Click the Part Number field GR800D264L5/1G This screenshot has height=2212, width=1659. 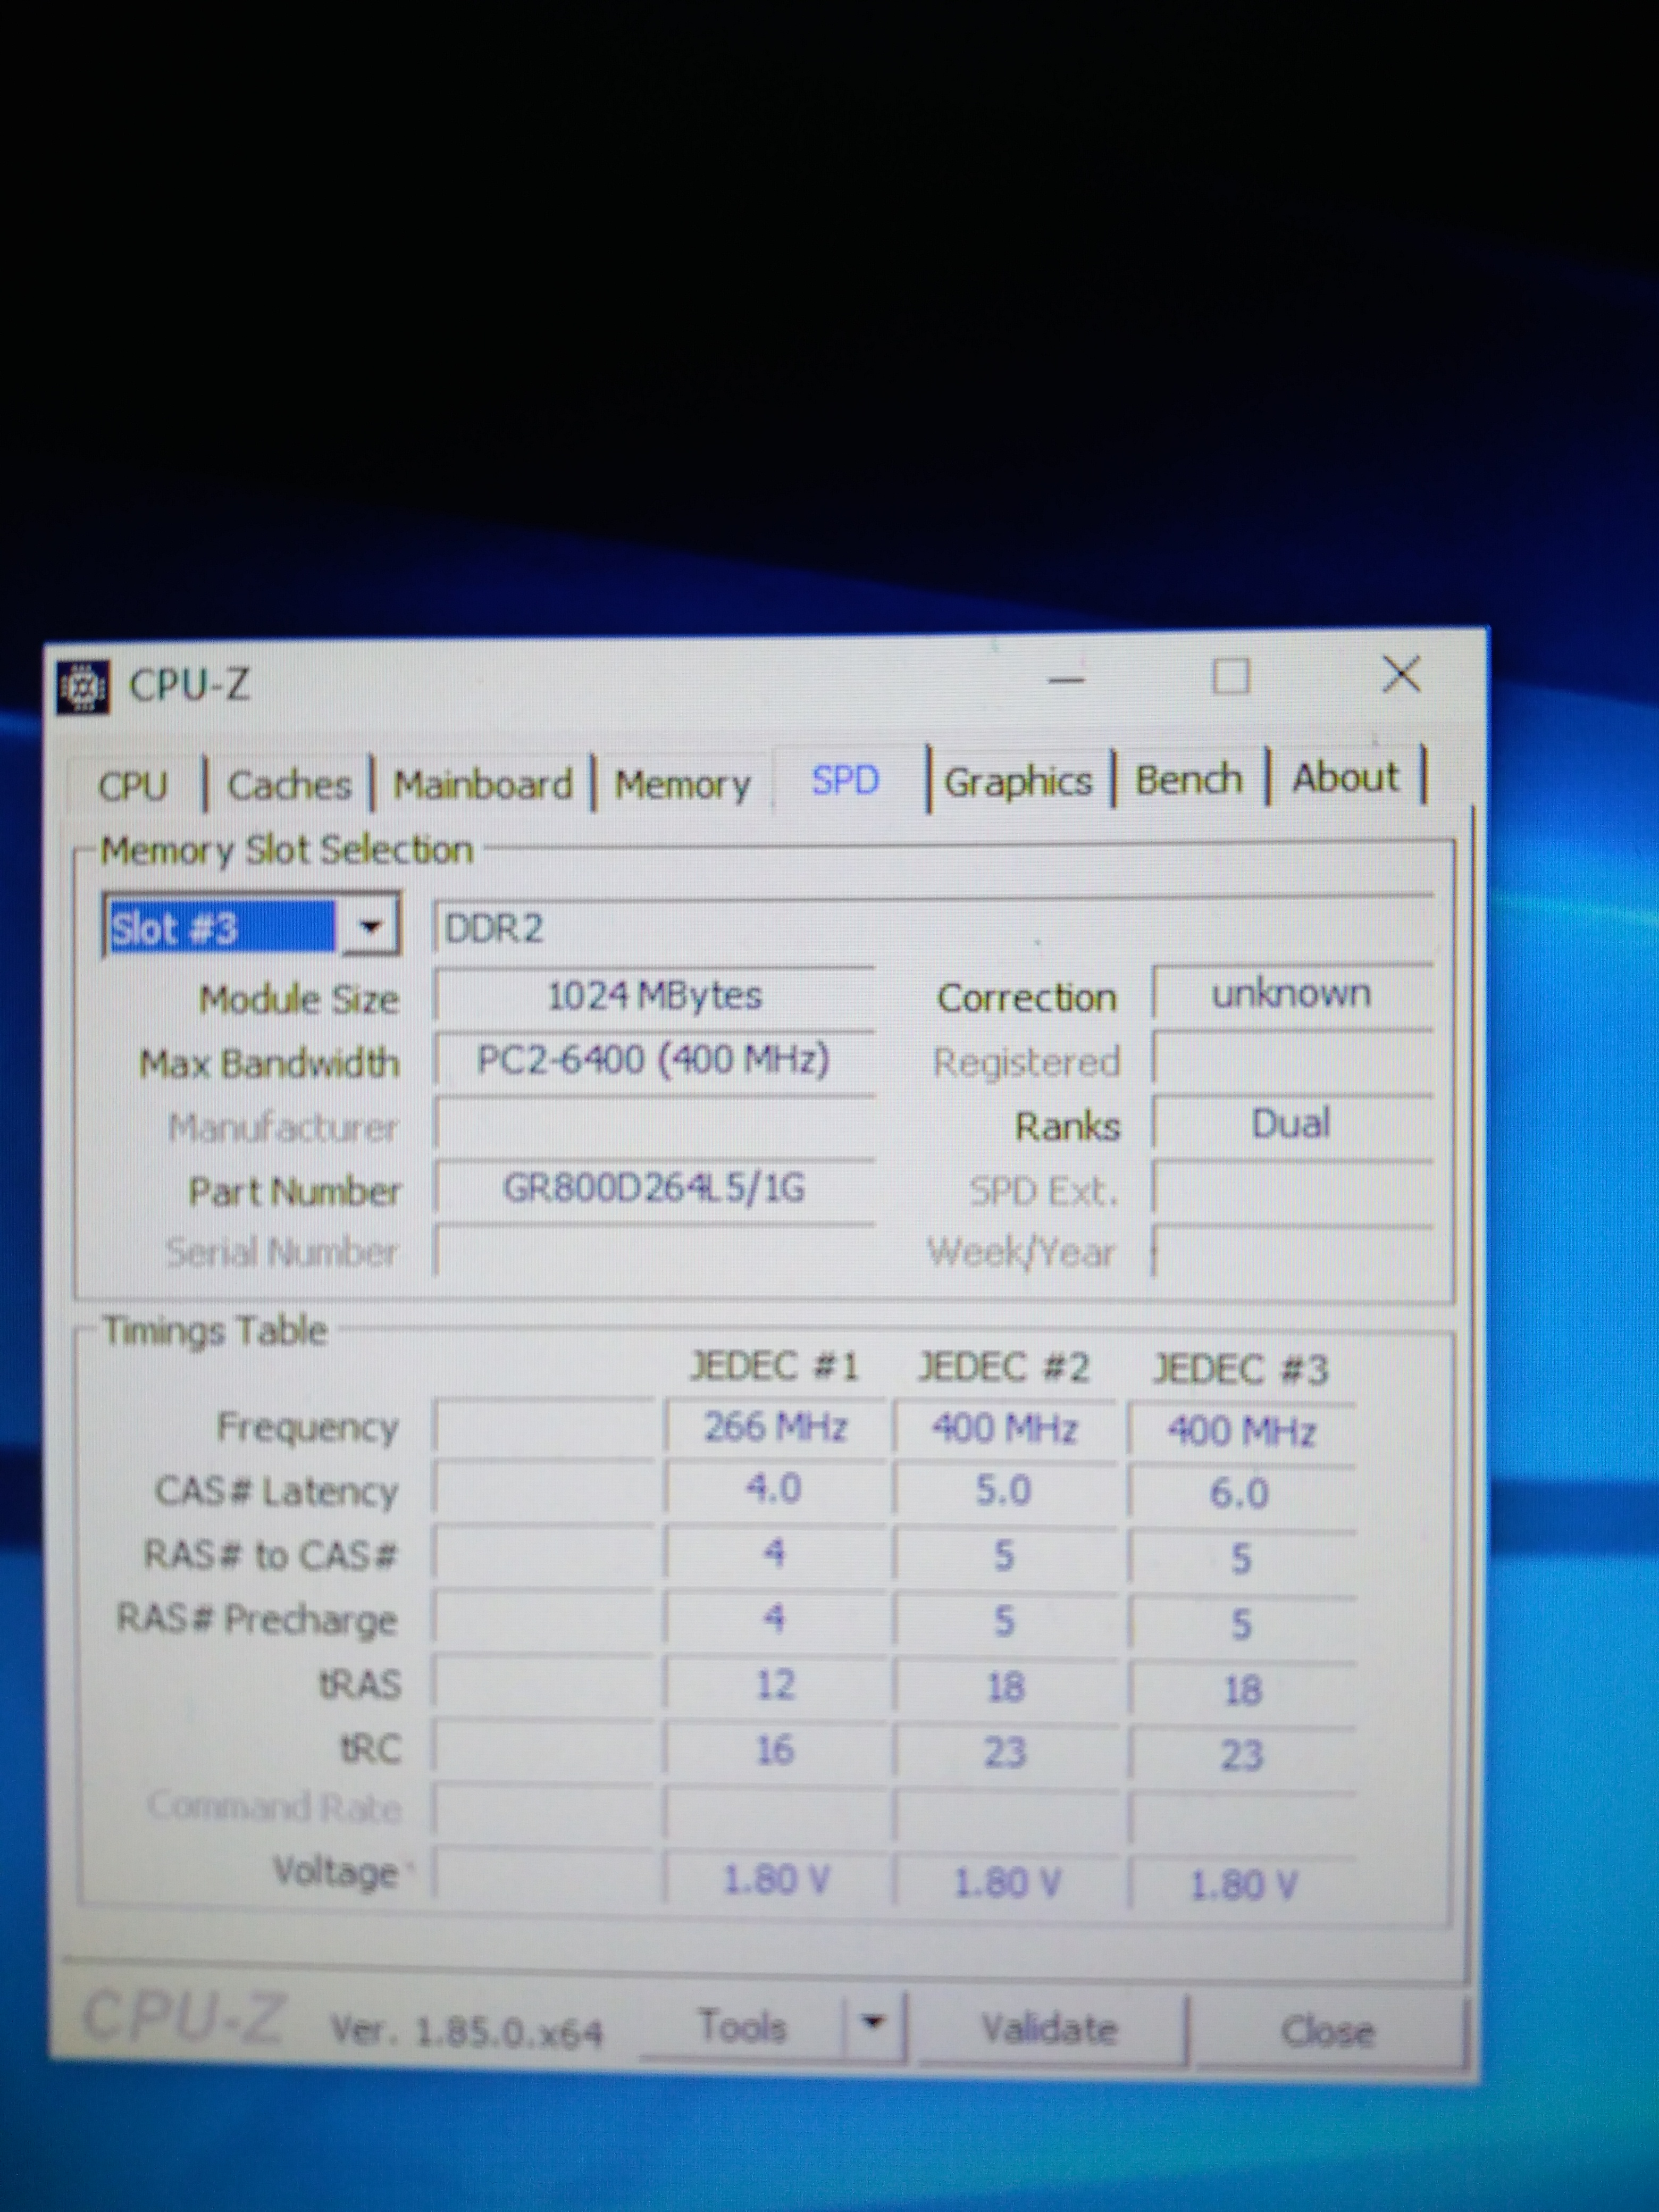coord(654,1189)
